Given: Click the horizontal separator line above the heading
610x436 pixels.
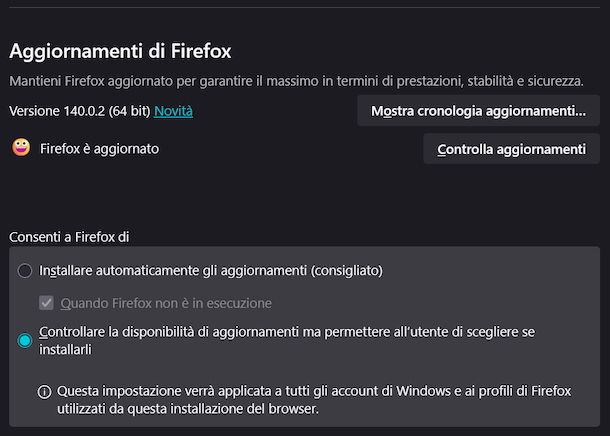Looking at the screenshot, I should point(300,7).
